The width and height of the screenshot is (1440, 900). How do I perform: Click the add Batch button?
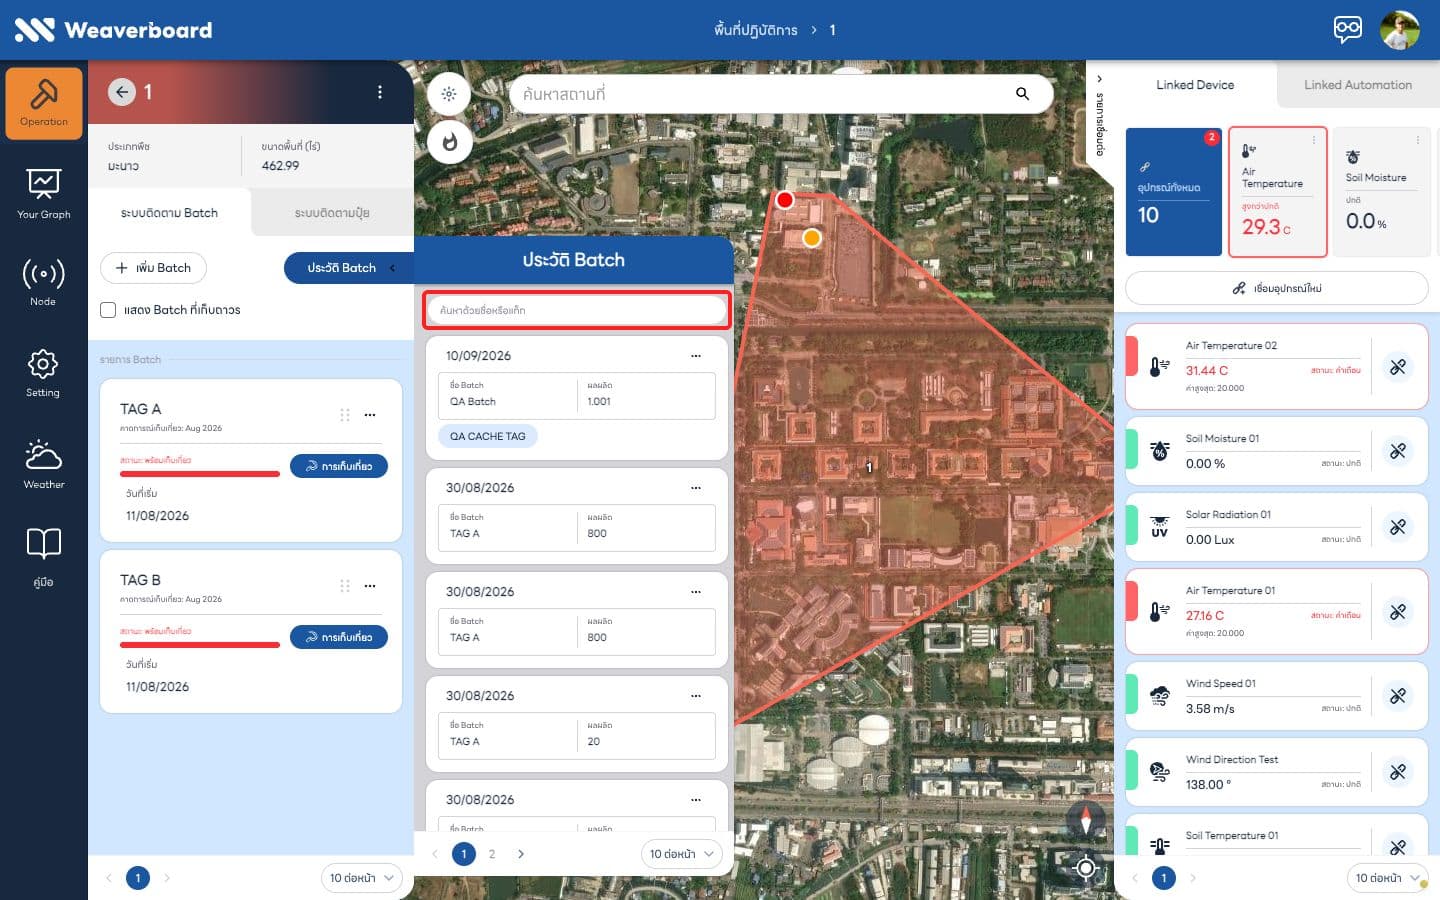tap(153, 268)
